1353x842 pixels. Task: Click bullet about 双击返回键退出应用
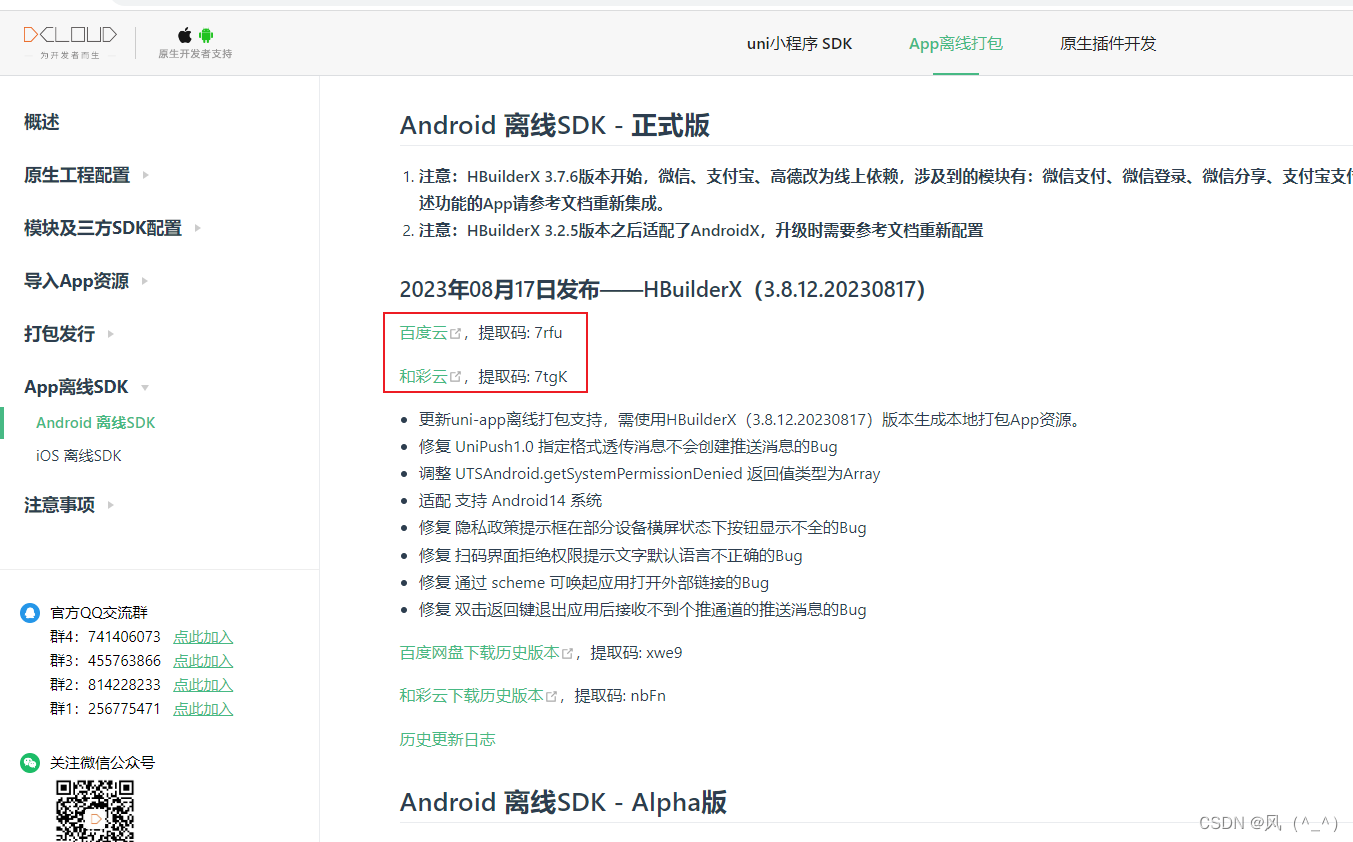[643, 609]
